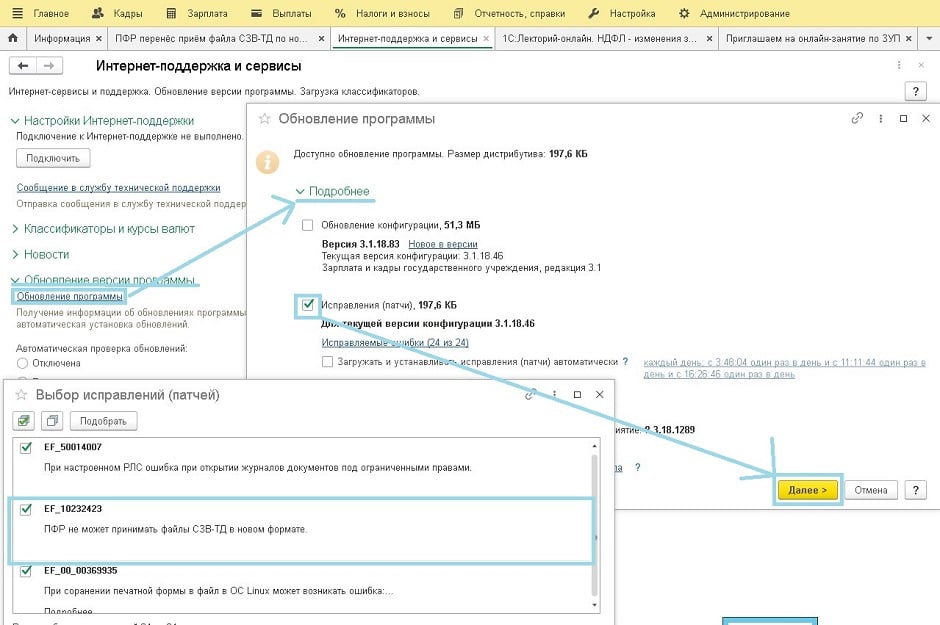The image size is (940, 625).
Task: Toggle the Исправления (патчи) checkbox
Action: click(308, 304)
